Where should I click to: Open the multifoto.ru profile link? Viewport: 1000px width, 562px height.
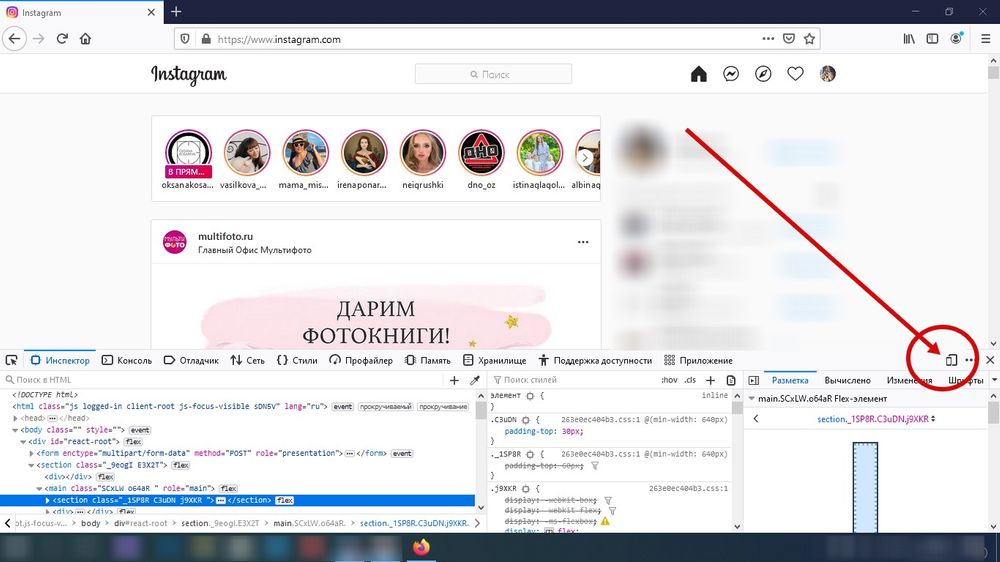click(x=225, y=237)
